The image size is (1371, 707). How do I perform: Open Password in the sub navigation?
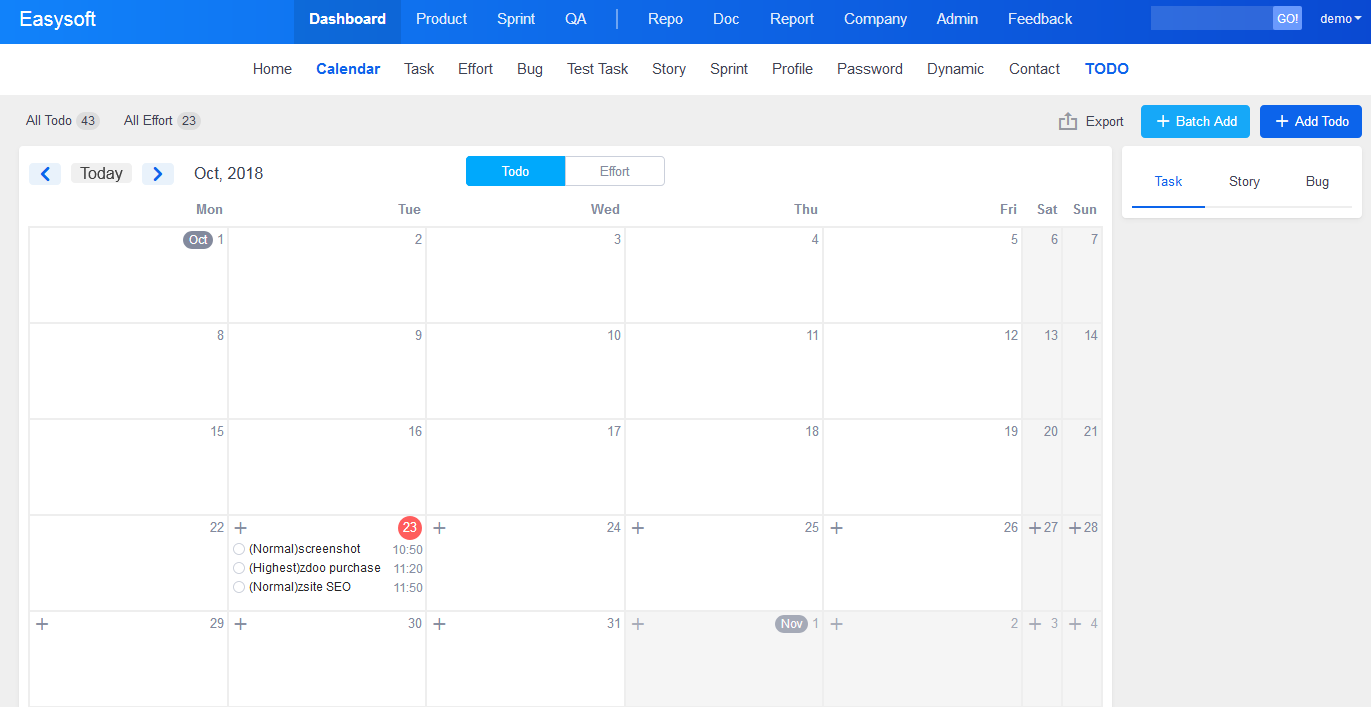[870, 69]
